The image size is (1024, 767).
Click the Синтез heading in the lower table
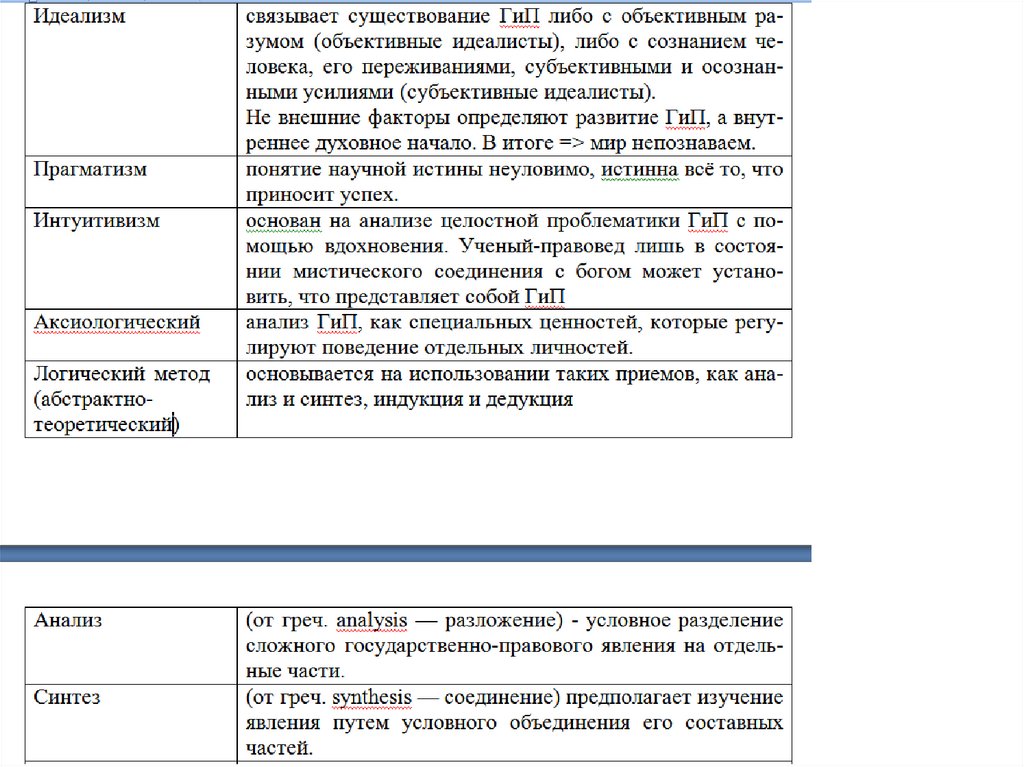(x=67, y=697)
